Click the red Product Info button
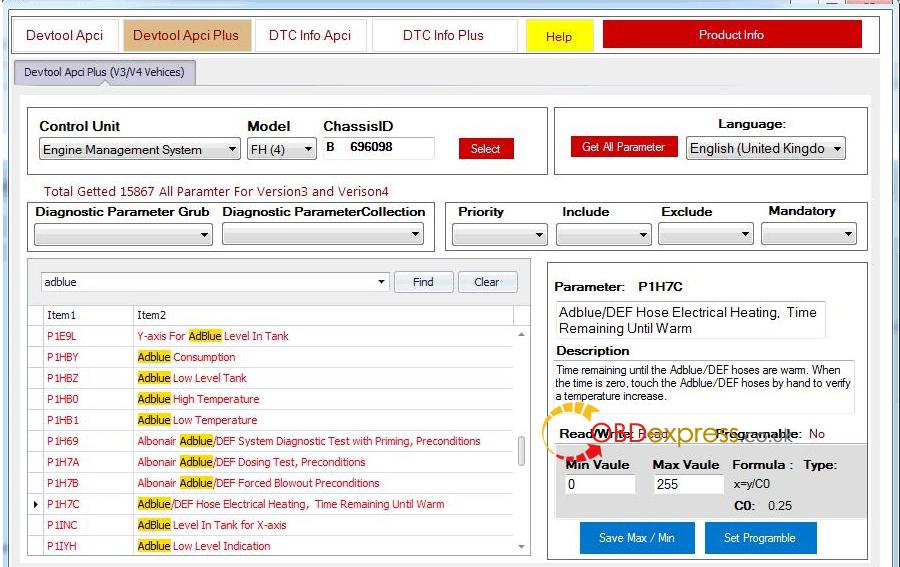Image resolution: width=900 pixels, height=567 pixels. point(731,35)
